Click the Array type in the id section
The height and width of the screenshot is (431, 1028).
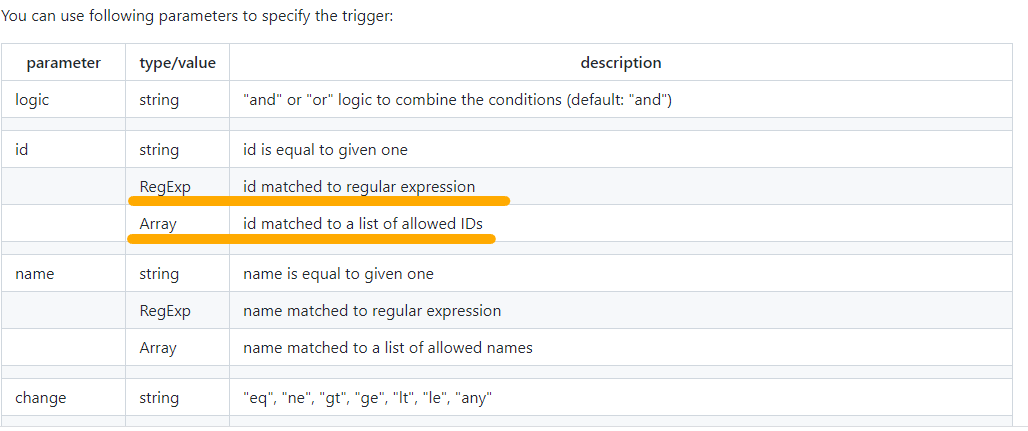[158, 224]
